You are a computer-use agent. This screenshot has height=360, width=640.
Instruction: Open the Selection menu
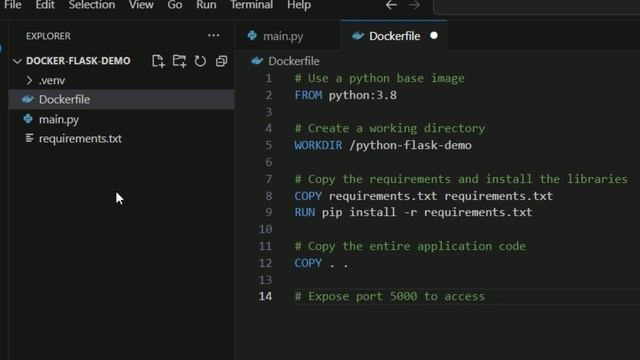click(92, 5)
